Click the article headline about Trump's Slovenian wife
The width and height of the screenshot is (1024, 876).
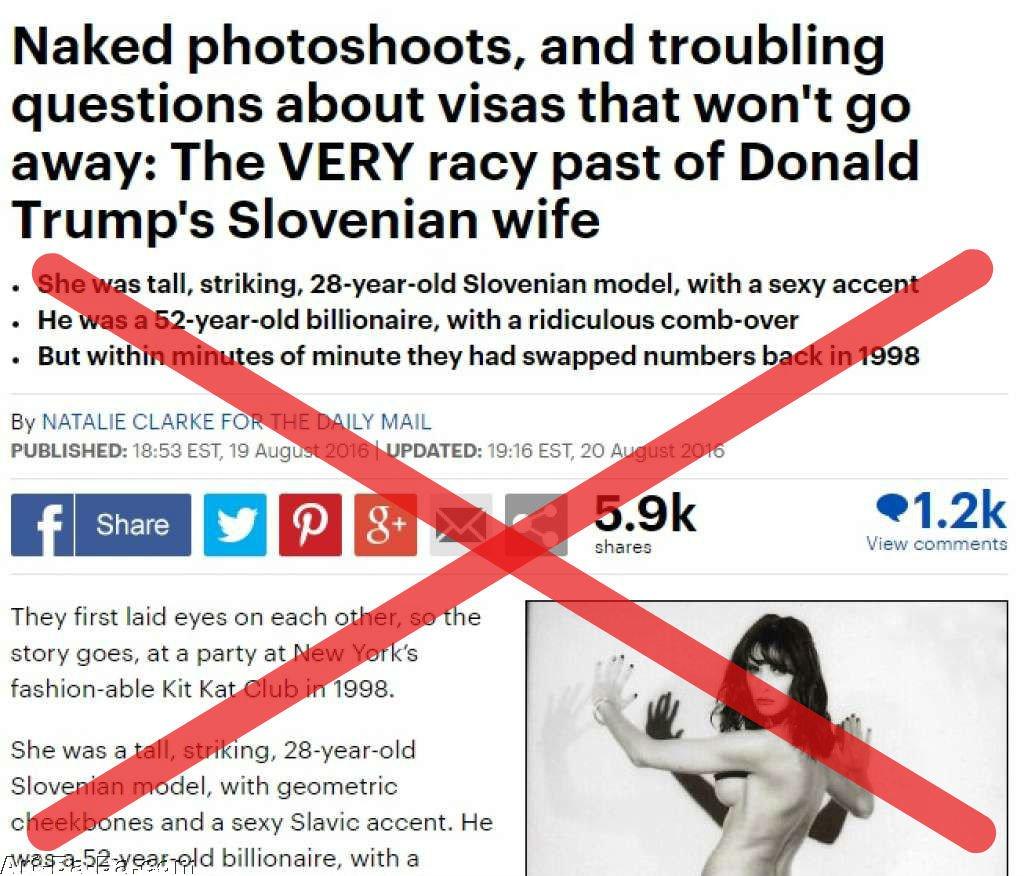[x=466, y=133]
